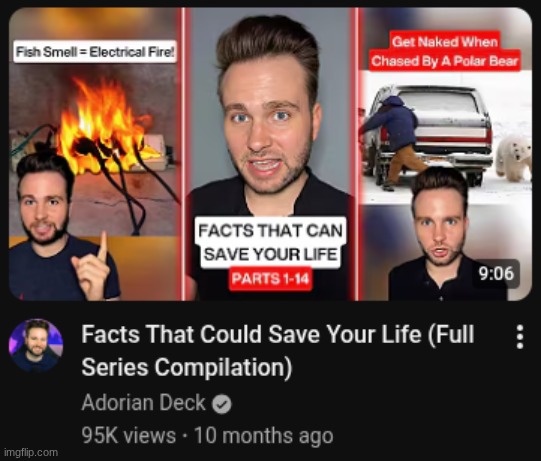Click the polar bear in thumbnail

[x=513, y=159]
